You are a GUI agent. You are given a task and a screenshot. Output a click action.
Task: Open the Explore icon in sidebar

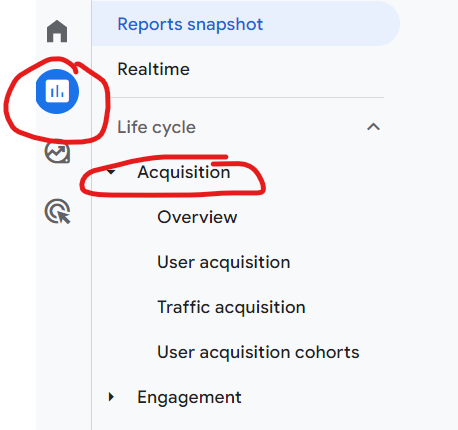(57, 153)
